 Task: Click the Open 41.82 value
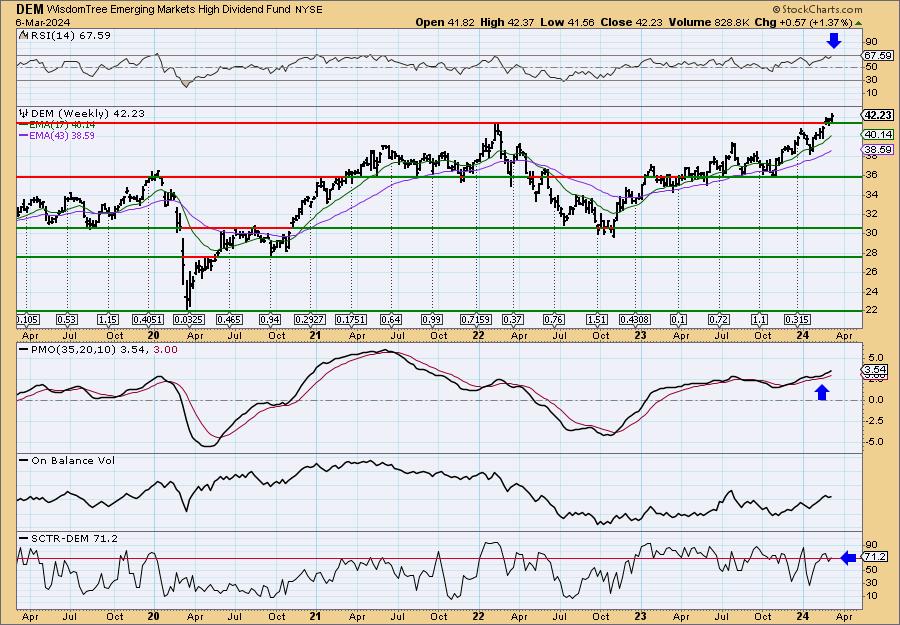pyautogui.click(x=446, y=22)
